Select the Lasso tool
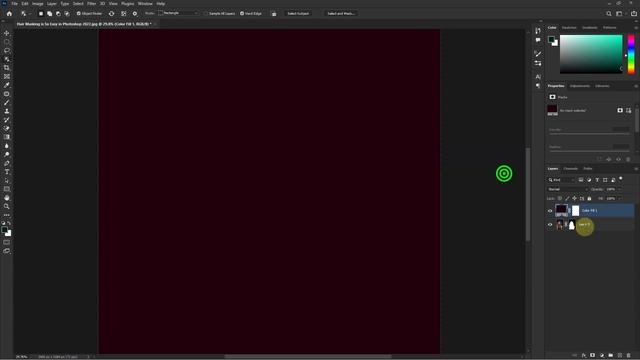The width and height of the screenshot is (640, 360). (7, 51)
